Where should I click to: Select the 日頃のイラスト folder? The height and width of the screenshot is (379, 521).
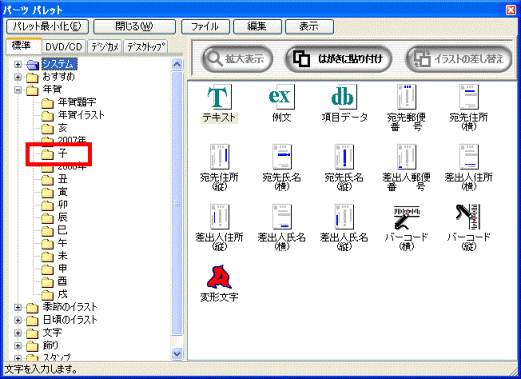(x=70, y=320)
